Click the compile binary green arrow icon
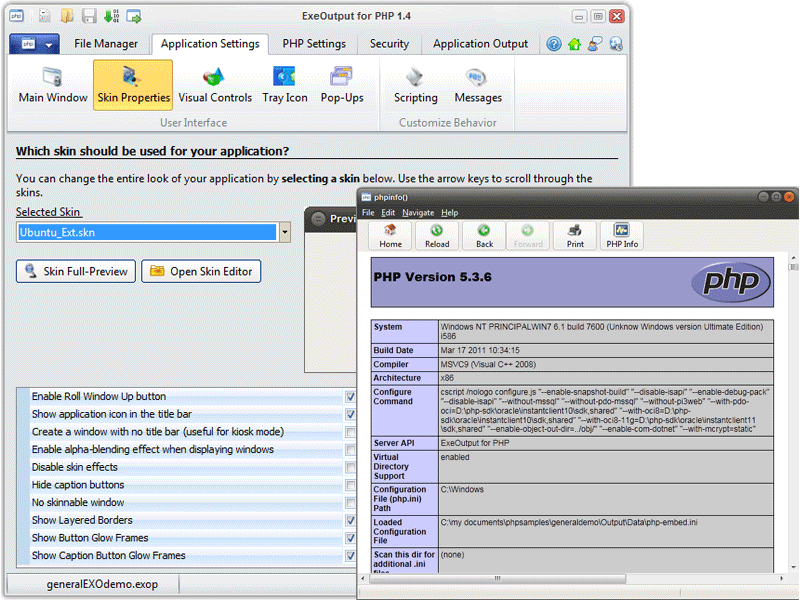800x600 pixels. click(x=112, y=16)
